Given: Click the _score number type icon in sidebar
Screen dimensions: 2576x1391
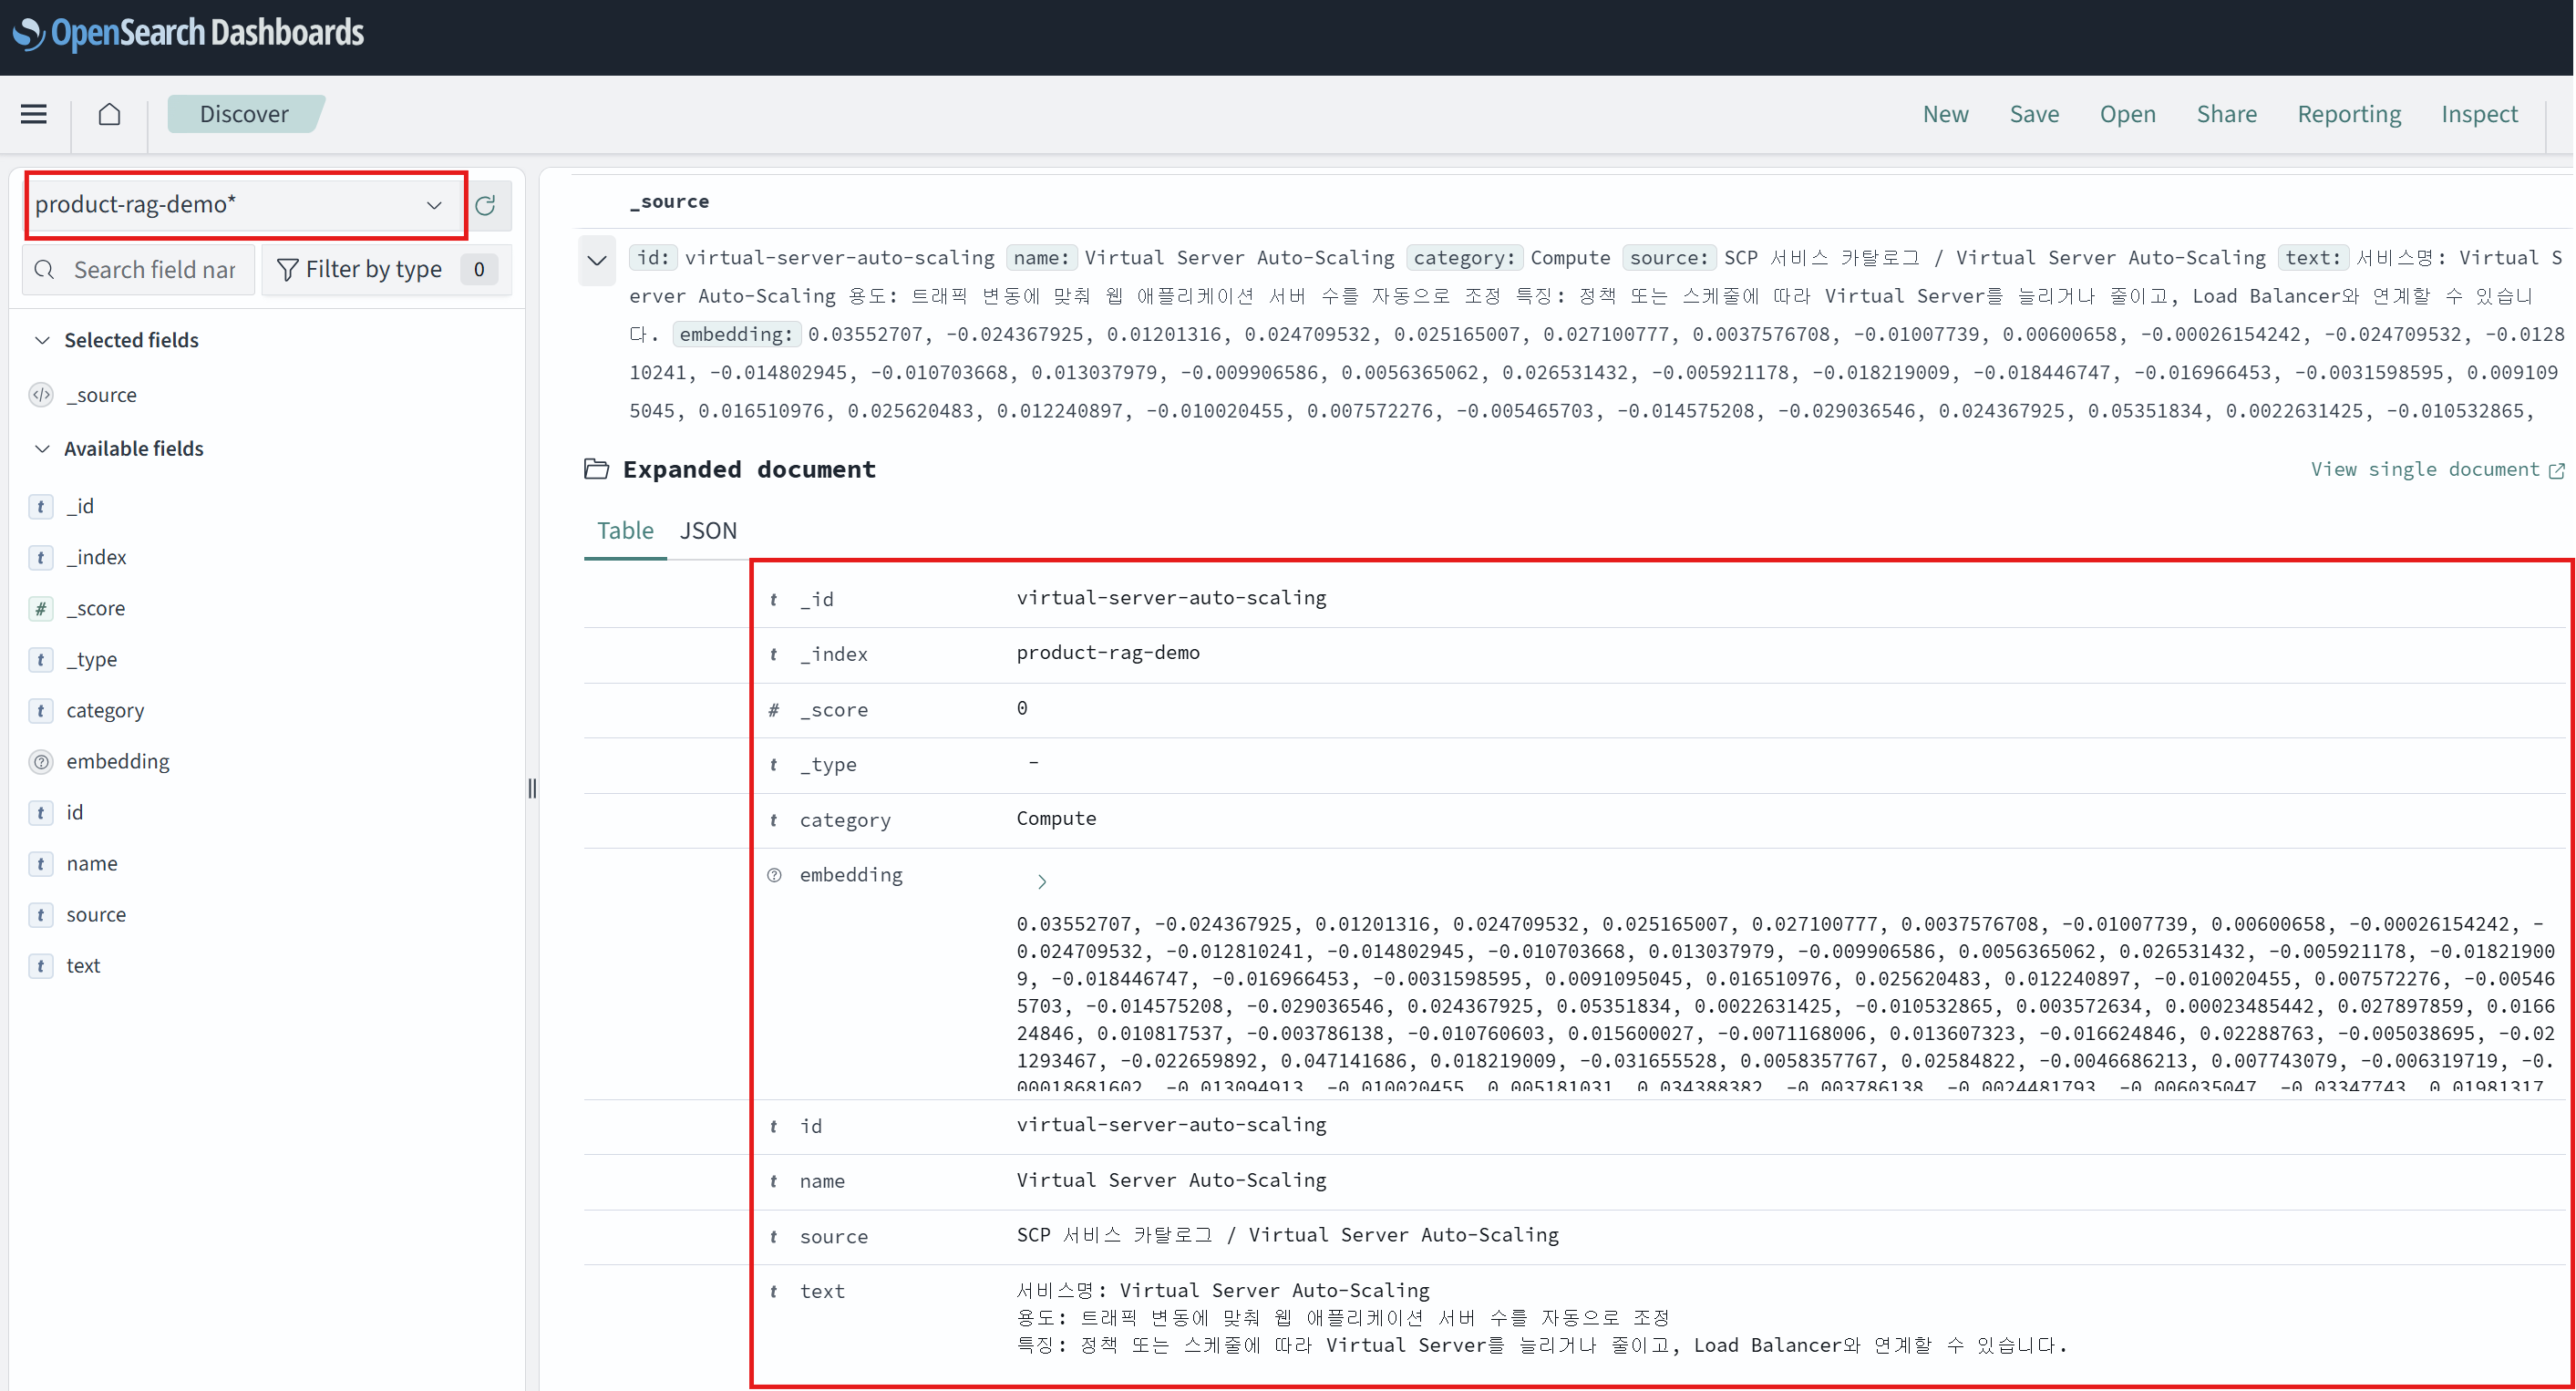Looking at the screenshot, I should pyautogui.click(x=41, y=609).
